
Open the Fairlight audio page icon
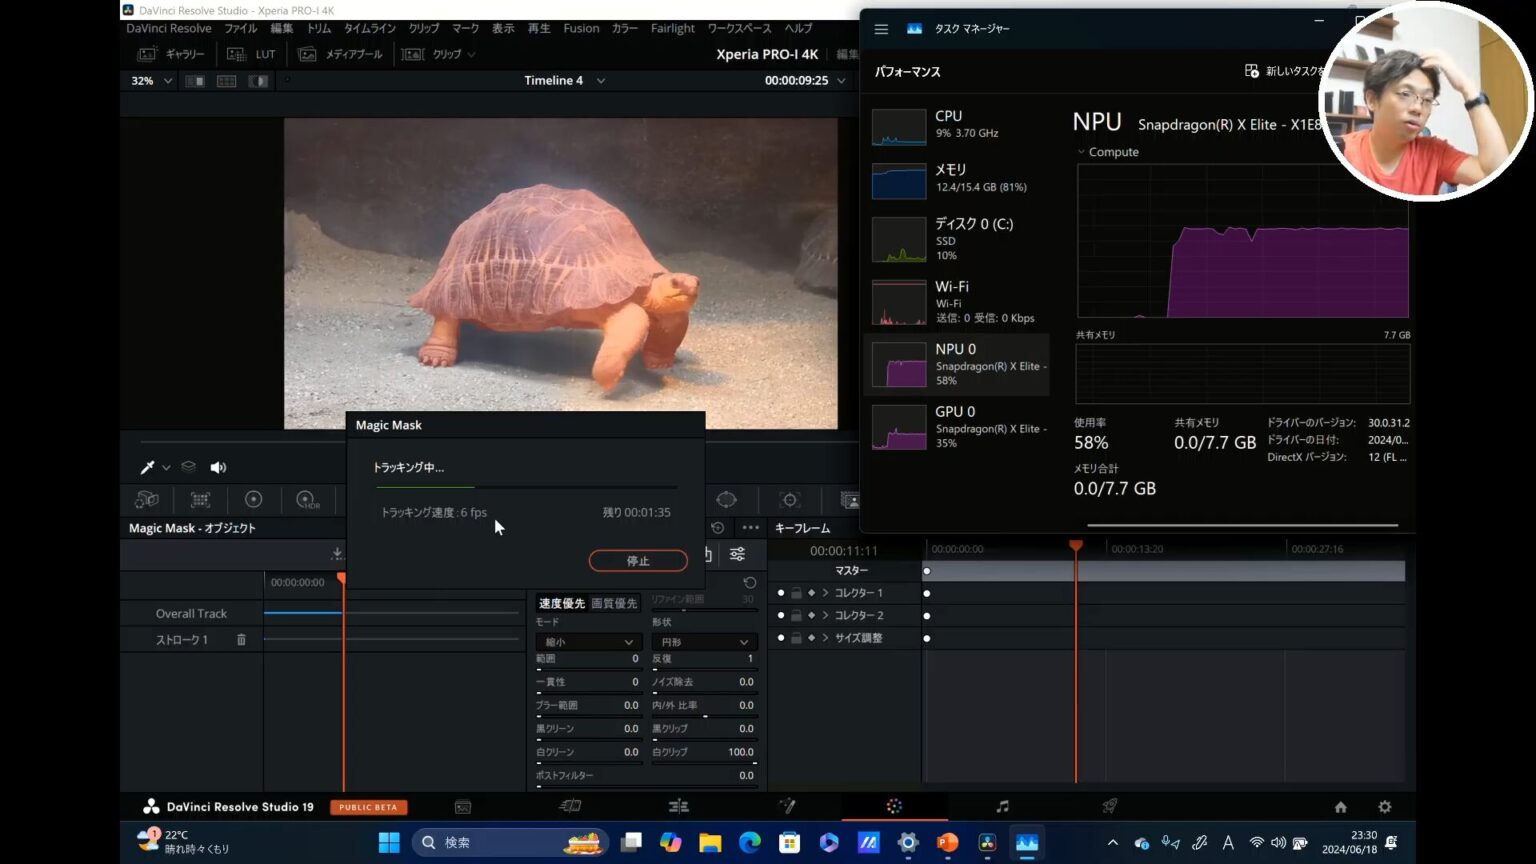coord(1002,807)
